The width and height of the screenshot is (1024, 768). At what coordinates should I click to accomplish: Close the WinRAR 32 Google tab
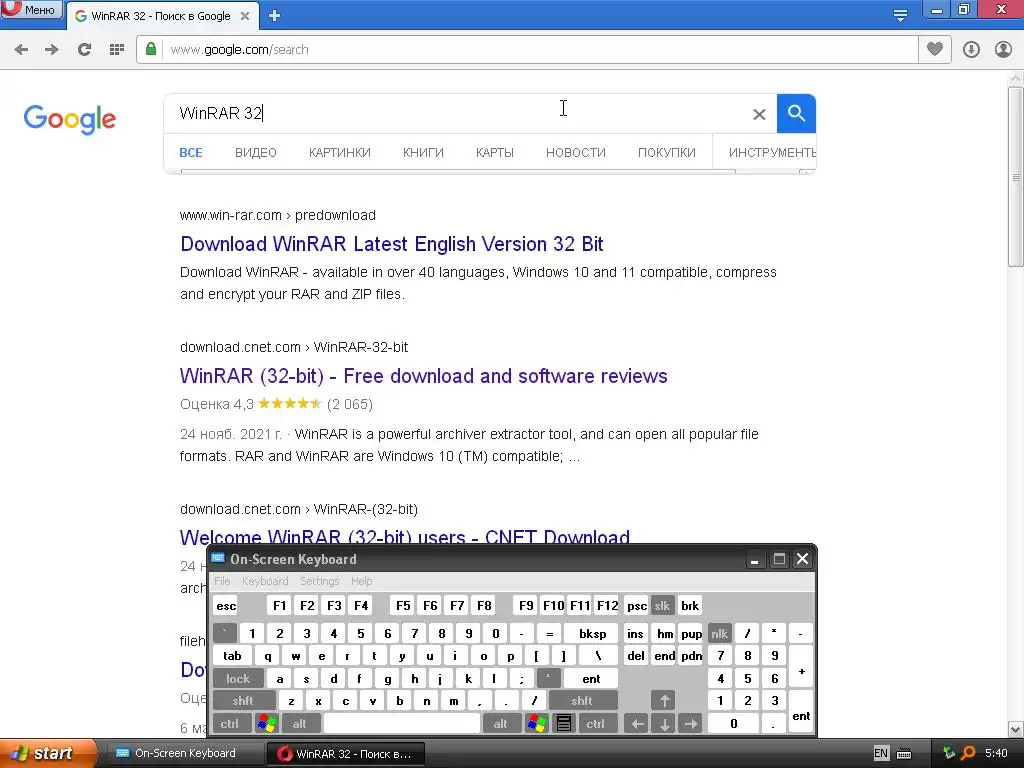pos(245,16)
